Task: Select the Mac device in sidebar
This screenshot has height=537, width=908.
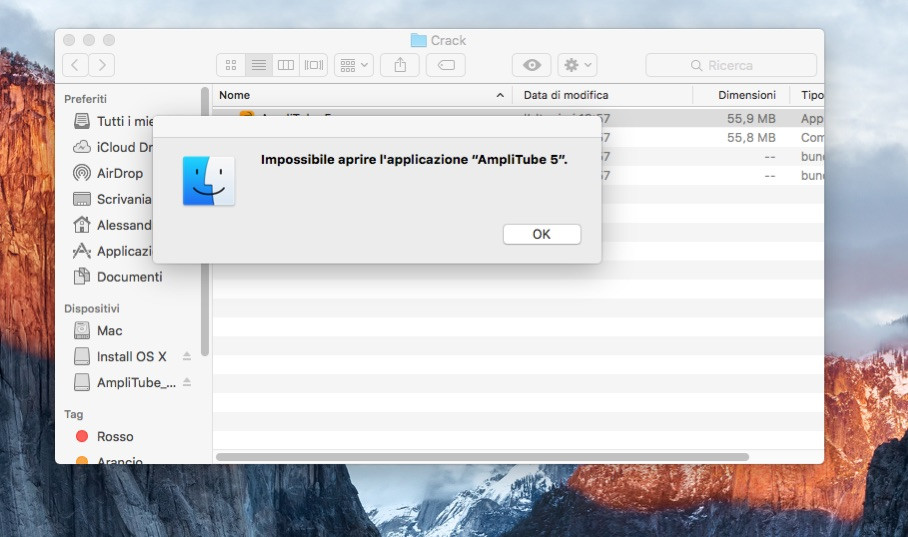Action: tap(98, 331)
